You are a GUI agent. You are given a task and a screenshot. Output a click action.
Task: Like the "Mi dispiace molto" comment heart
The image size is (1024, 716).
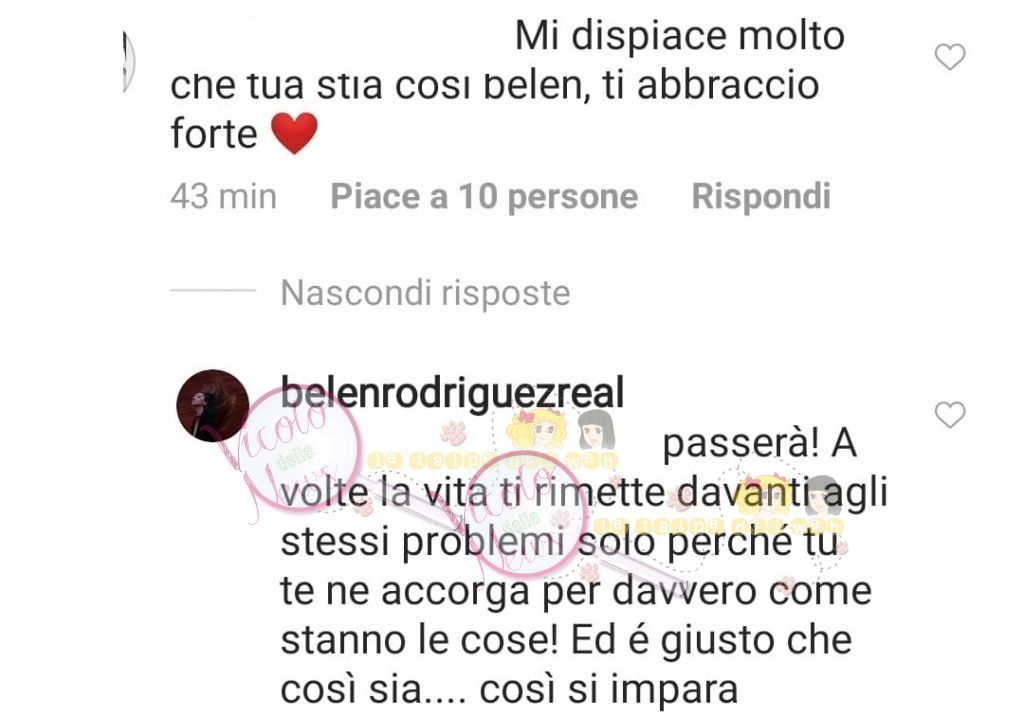950,57
